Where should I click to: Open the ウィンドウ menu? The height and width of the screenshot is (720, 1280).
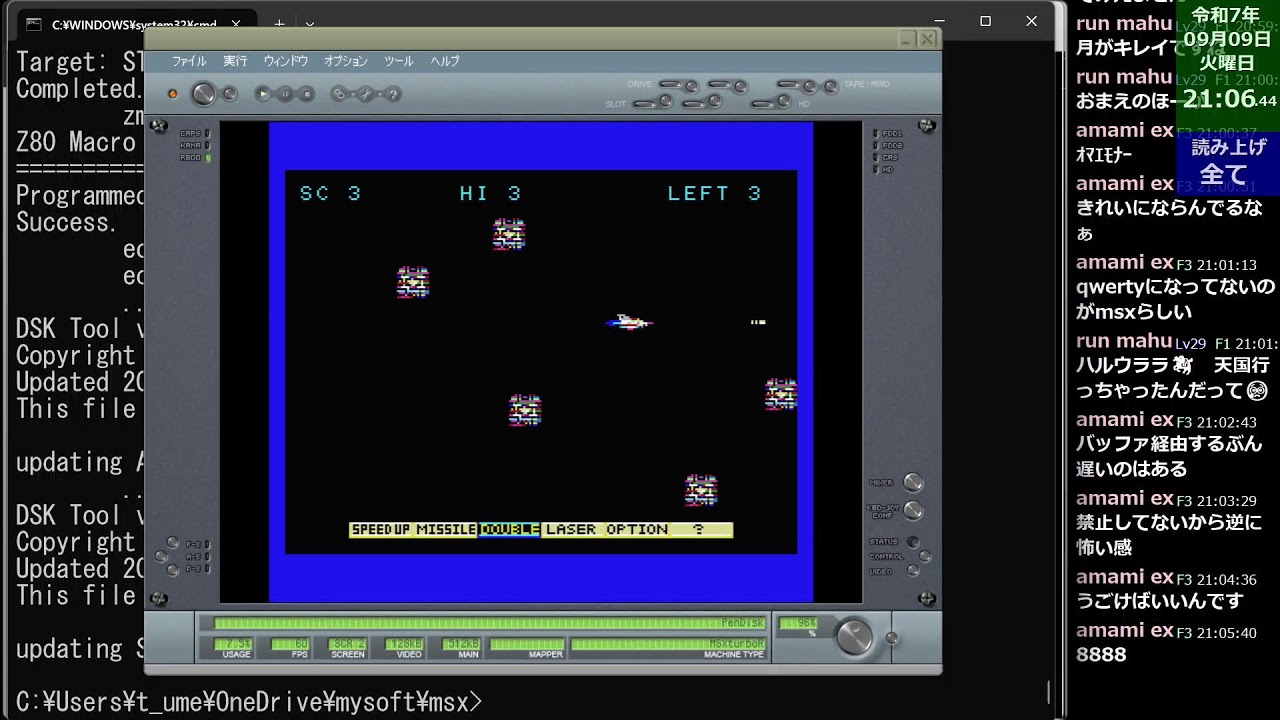pyautogui.click(x=286, y=61)
